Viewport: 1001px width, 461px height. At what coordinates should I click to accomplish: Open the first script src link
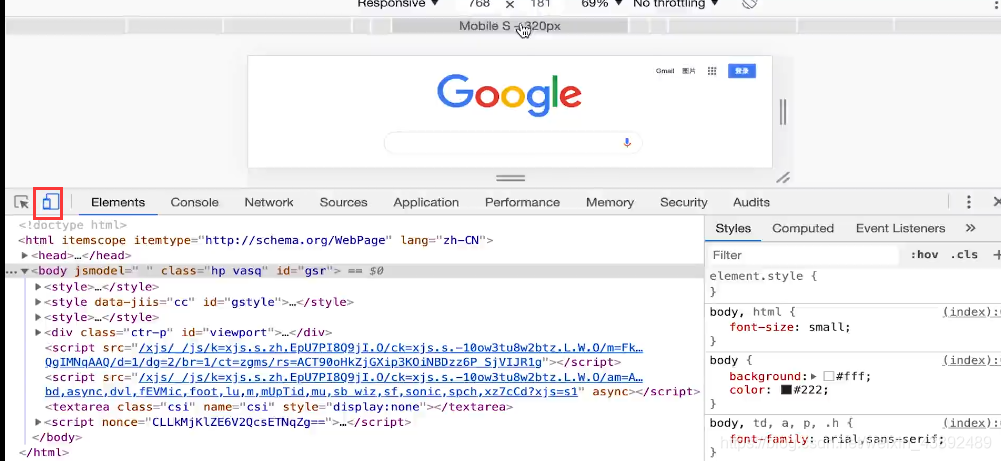pos(344,355)
